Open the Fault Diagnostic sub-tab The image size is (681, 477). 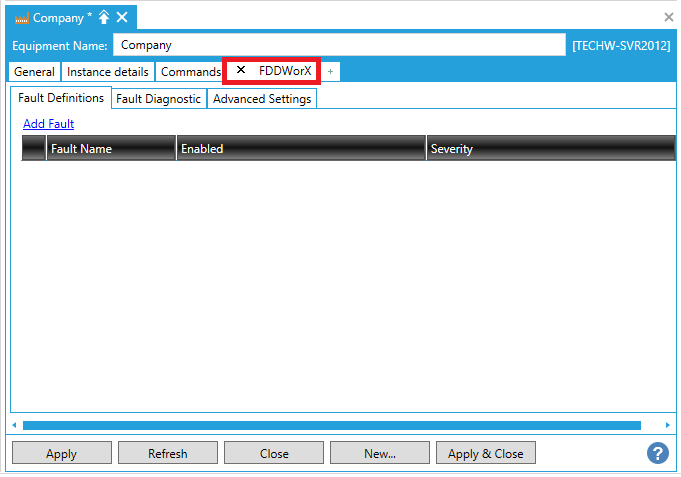(158, 99)
